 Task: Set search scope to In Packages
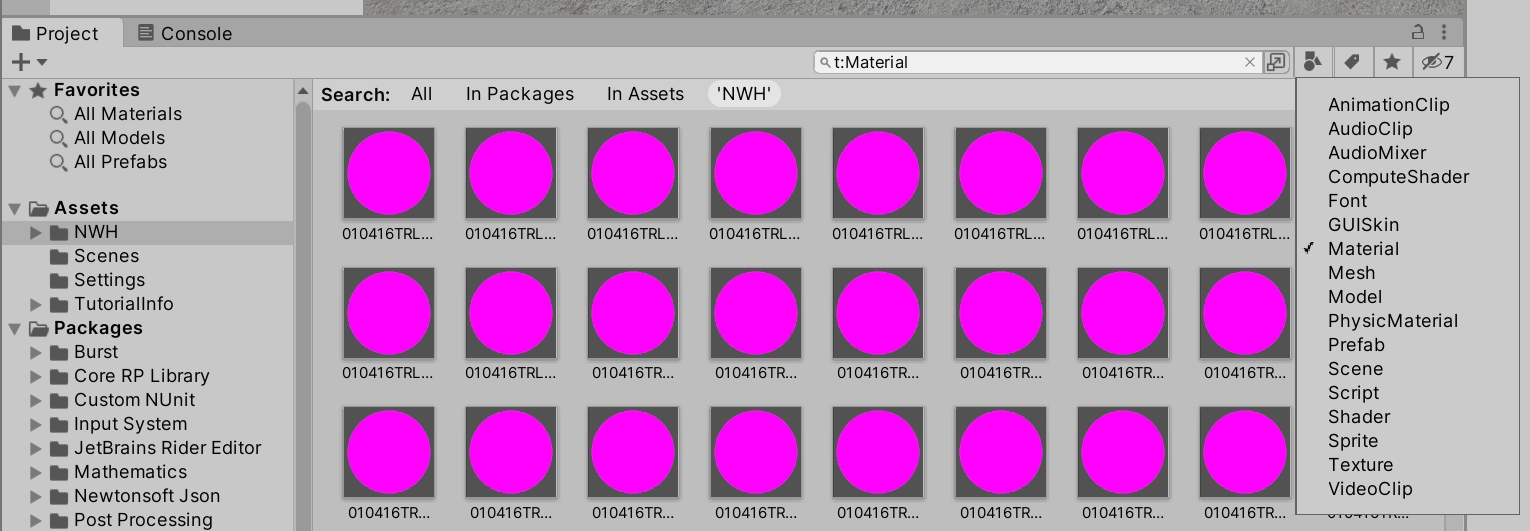520,94
